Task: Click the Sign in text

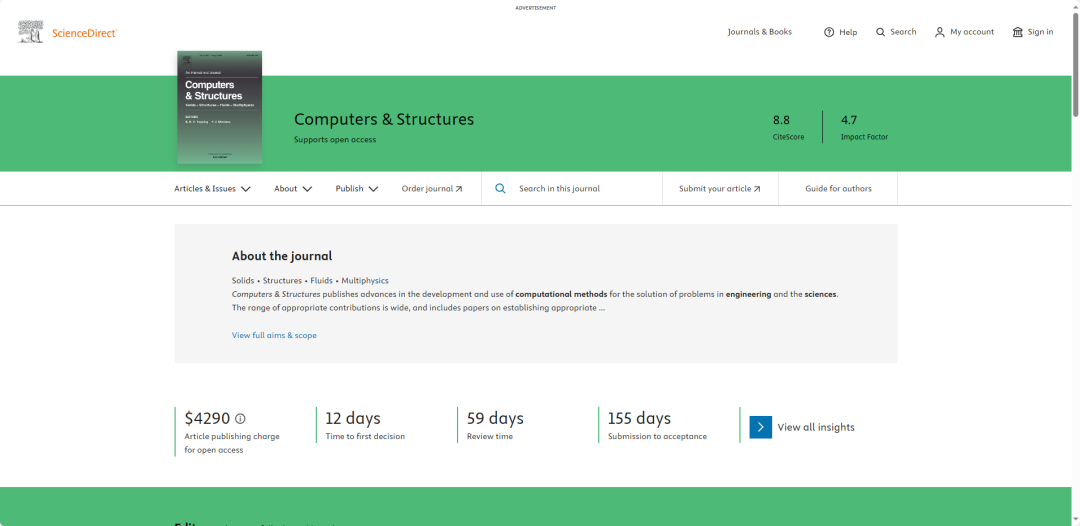Action: tap(1040, 32)
